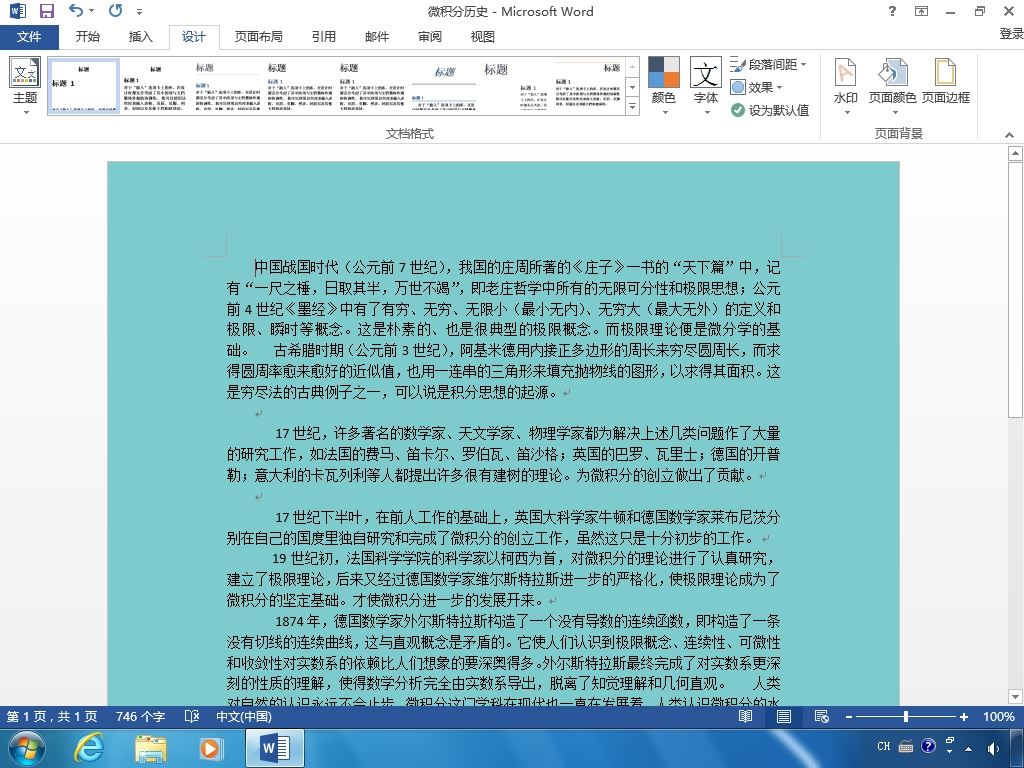Image resolution: width=1024 pixels, height=768 pixels.
Task: Open the Watermark (水印) dropdown arrow
Action: (846, 112)
